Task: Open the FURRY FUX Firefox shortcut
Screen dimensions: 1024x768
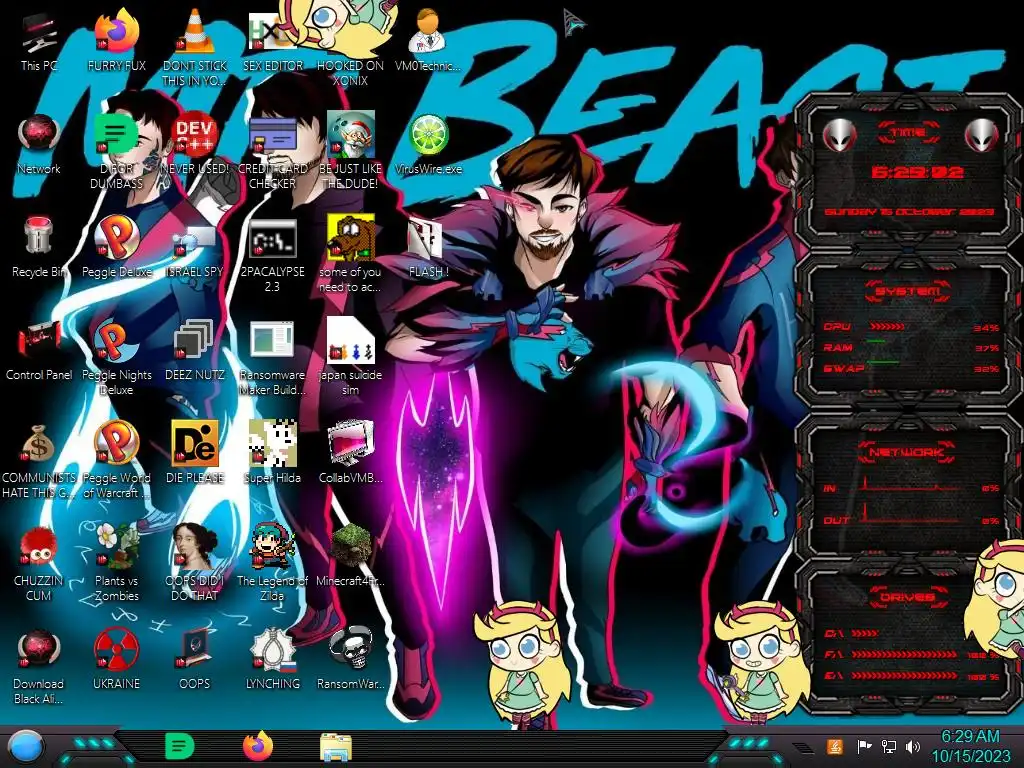Action: tap(116, 40)
